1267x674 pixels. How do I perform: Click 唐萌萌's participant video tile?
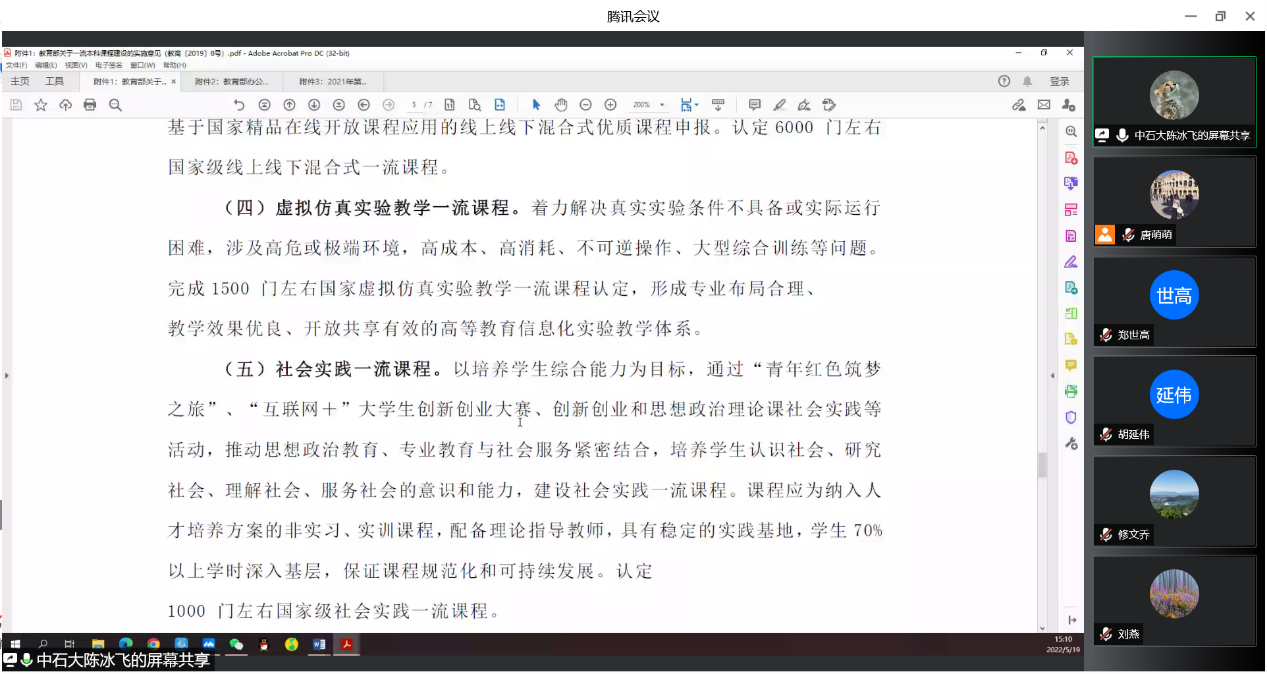tap(1174, 201)
